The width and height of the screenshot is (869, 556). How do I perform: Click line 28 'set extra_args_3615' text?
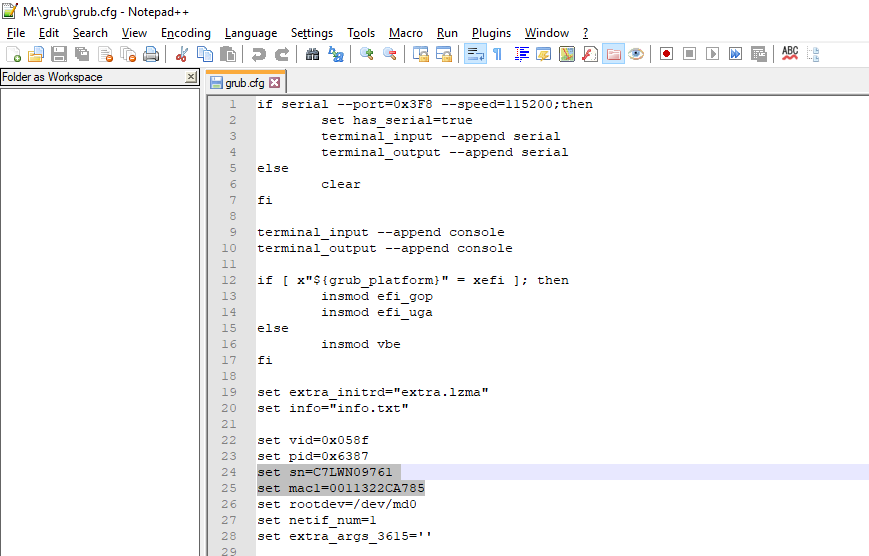coord(344,537)
